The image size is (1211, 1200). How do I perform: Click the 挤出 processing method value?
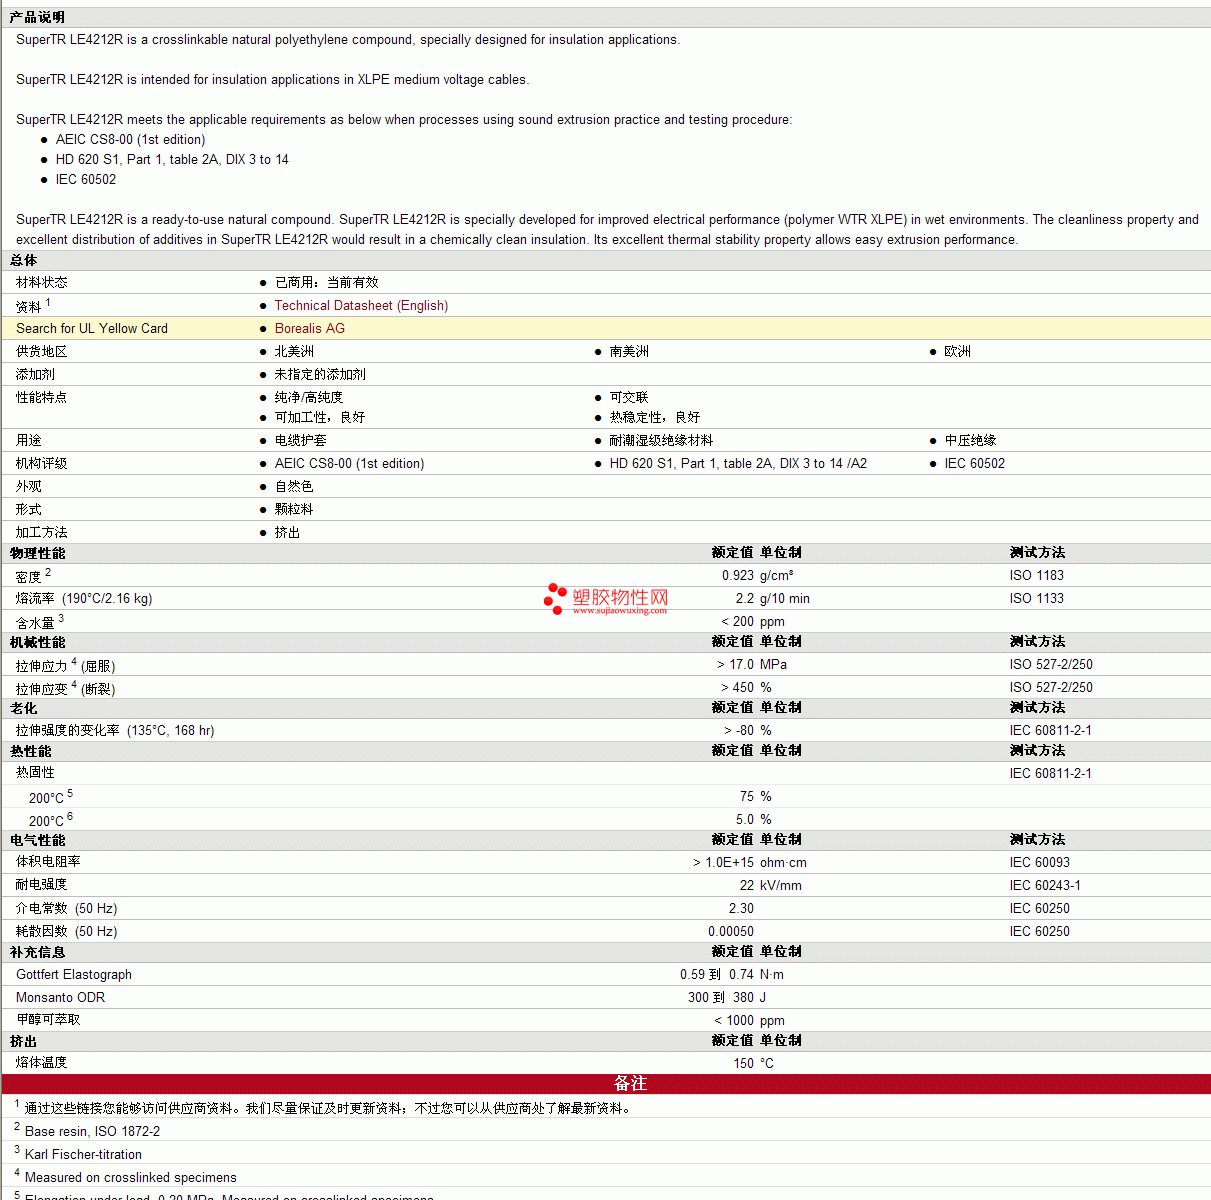[288, 533]
